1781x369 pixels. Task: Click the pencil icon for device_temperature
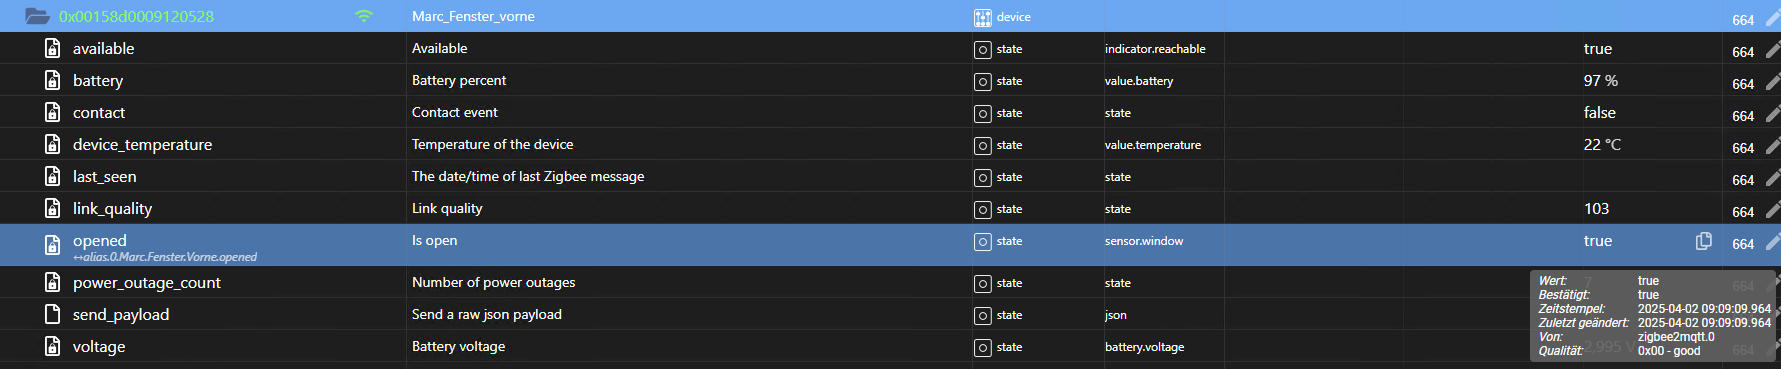1772,146
